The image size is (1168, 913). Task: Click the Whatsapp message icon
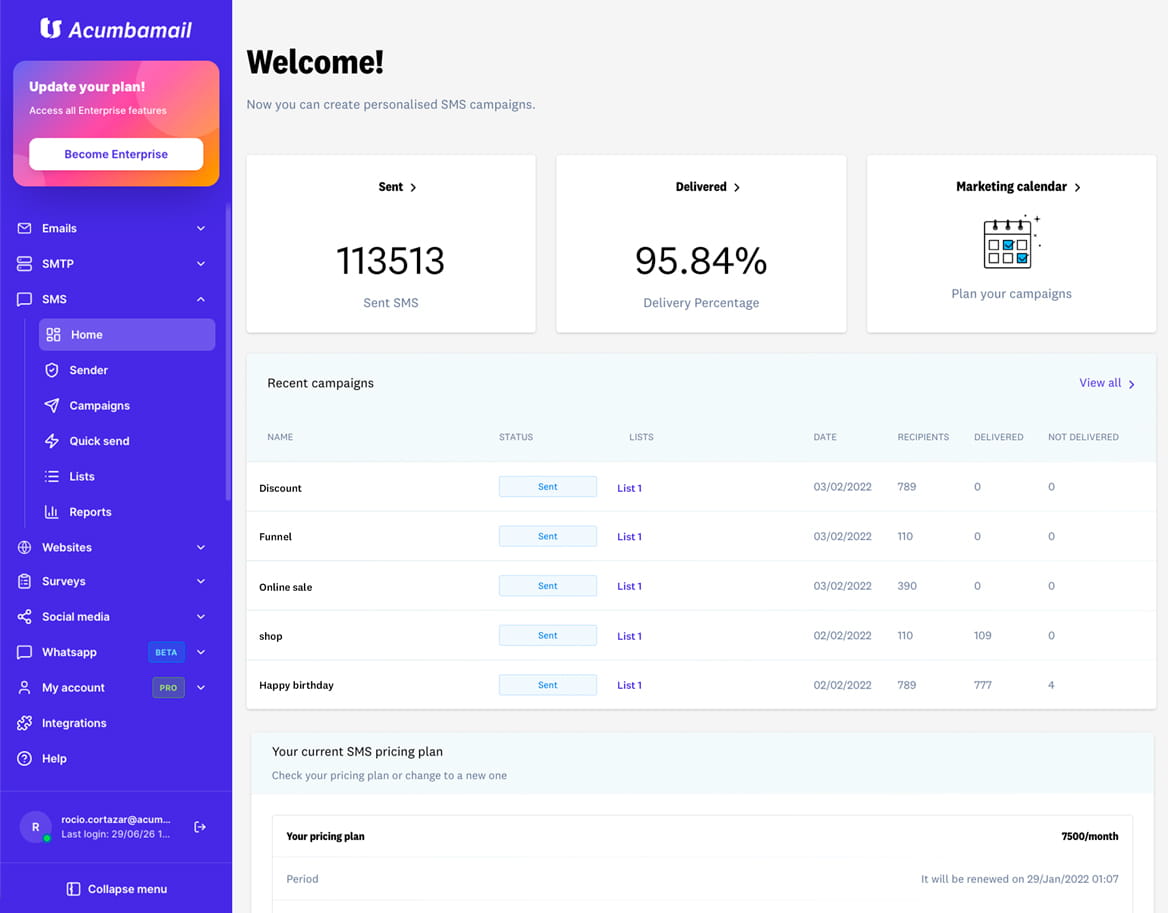[25, 652]
